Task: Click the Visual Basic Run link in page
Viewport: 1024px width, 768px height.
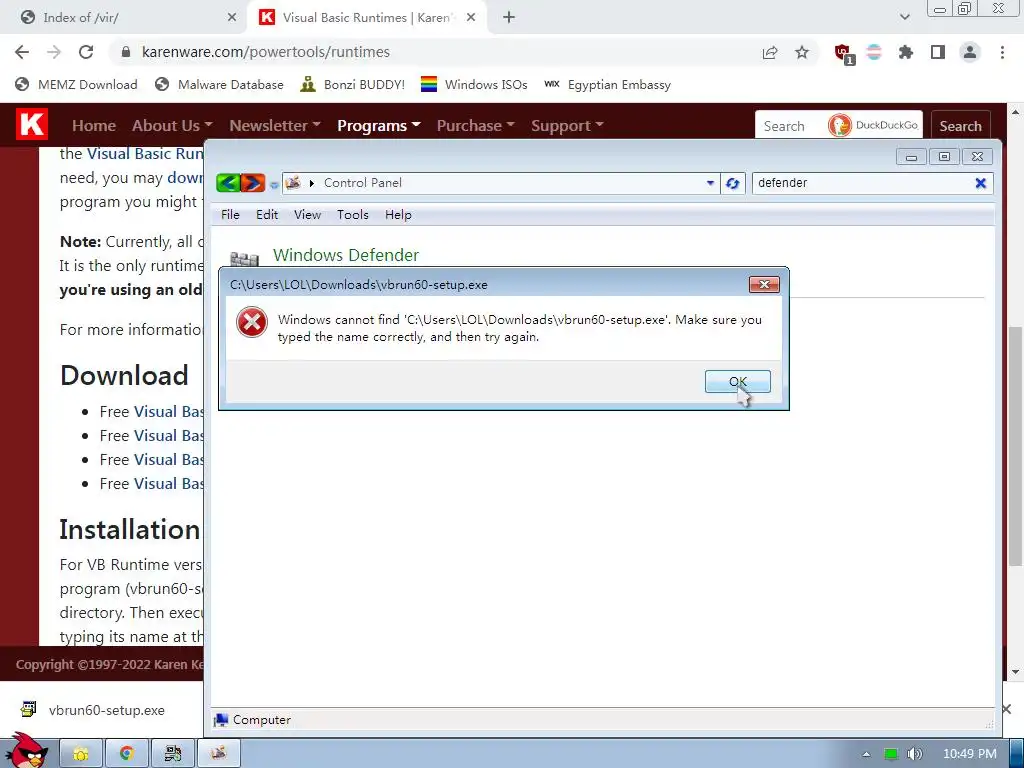Action: tap(145, 154)
